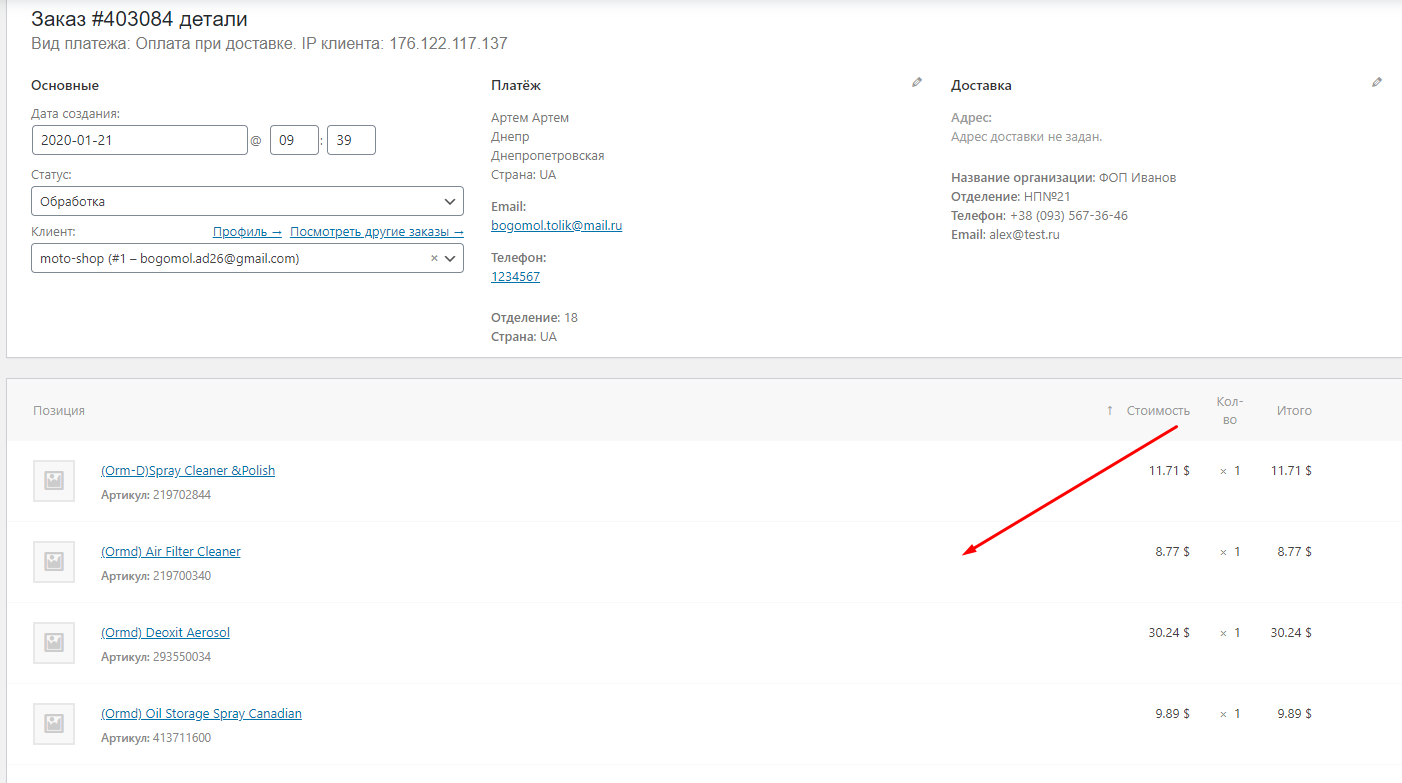Click Артикул 413711600 text
This screenshot has height=783, width=1402.
(156, 738)
